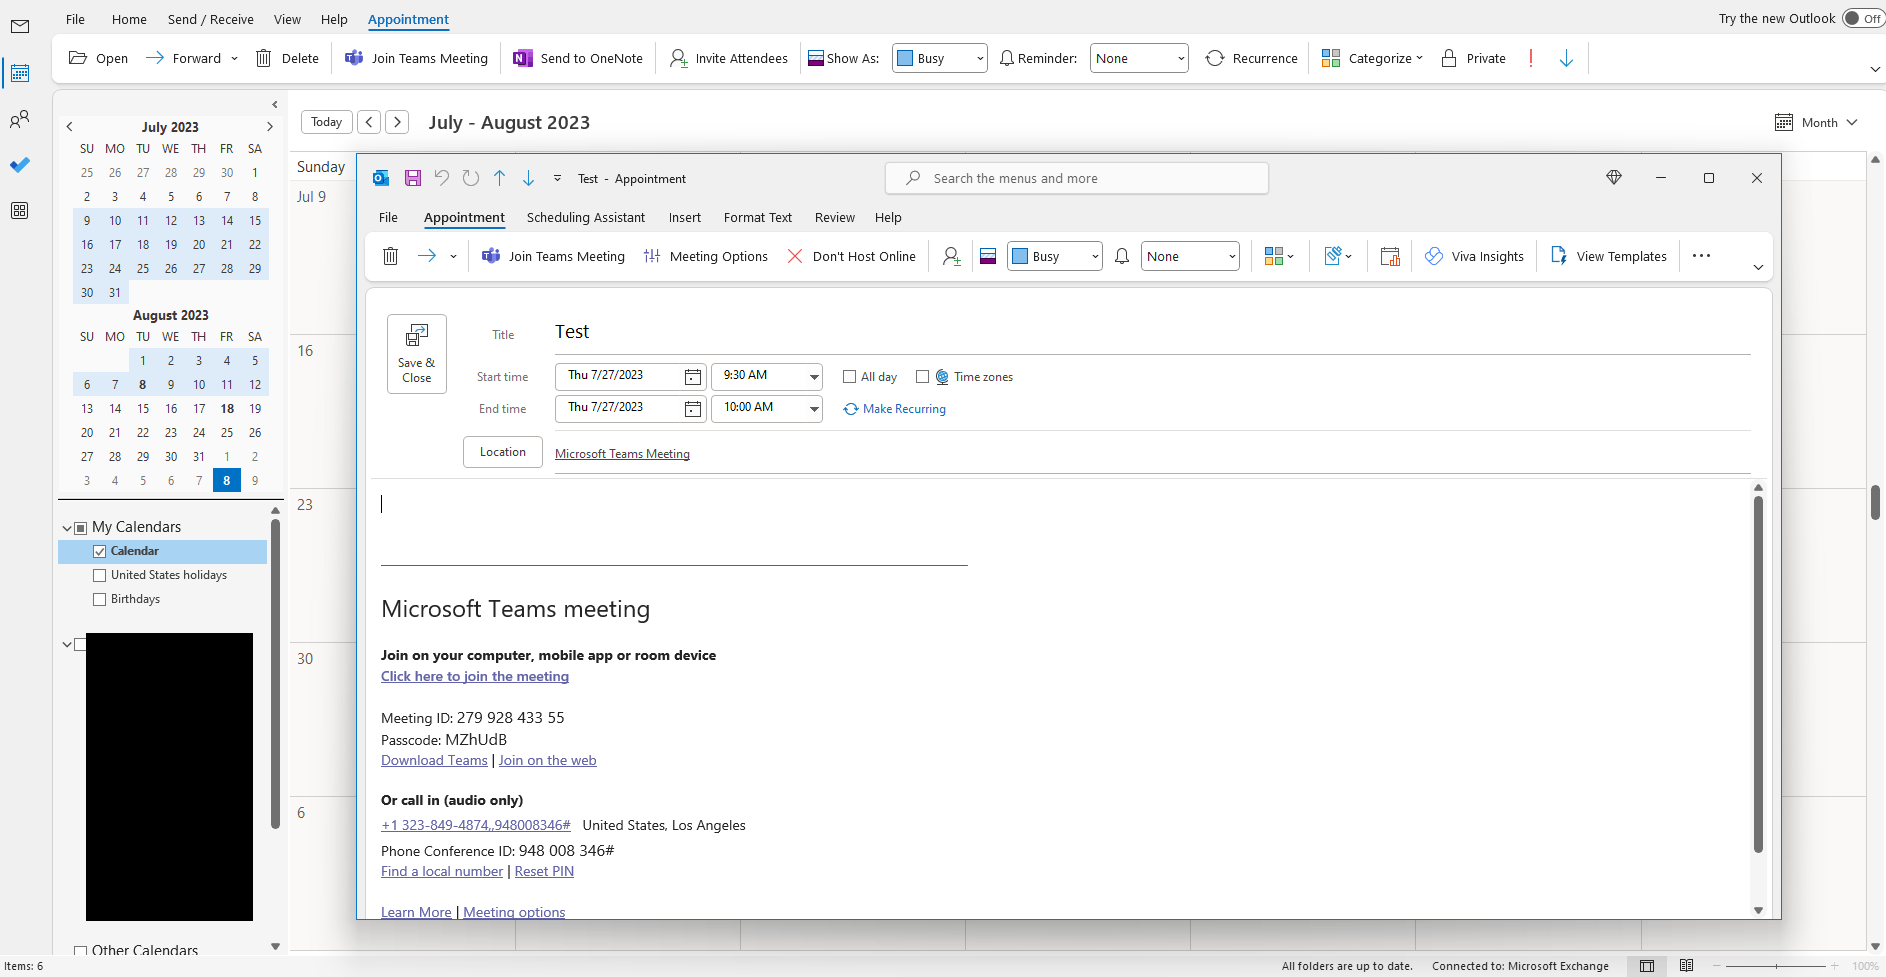Click Don't Host Online button
The width and height of the screenshot is (1886, 977).
(x=851, y=256)
